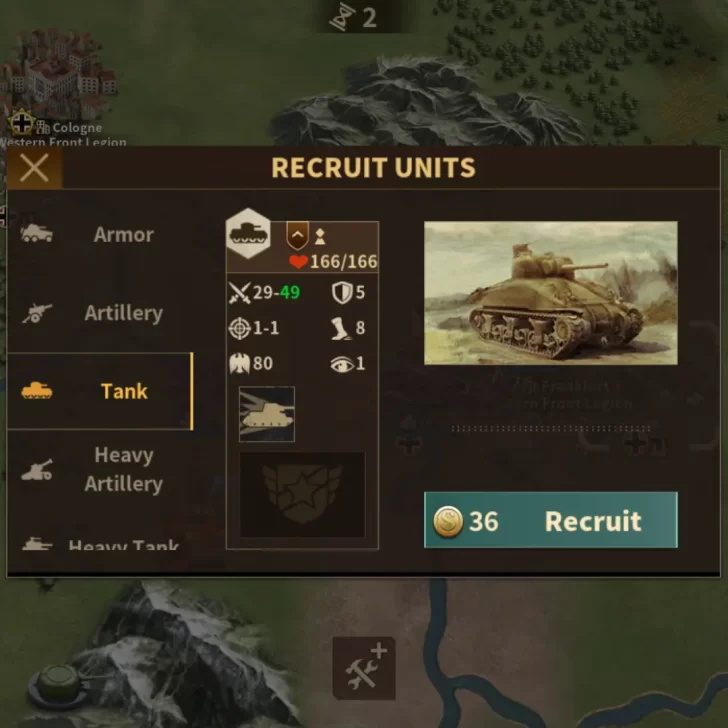728x728 pixels.
Task: Click the hexagonal tank unit icon
Action: 248,234
